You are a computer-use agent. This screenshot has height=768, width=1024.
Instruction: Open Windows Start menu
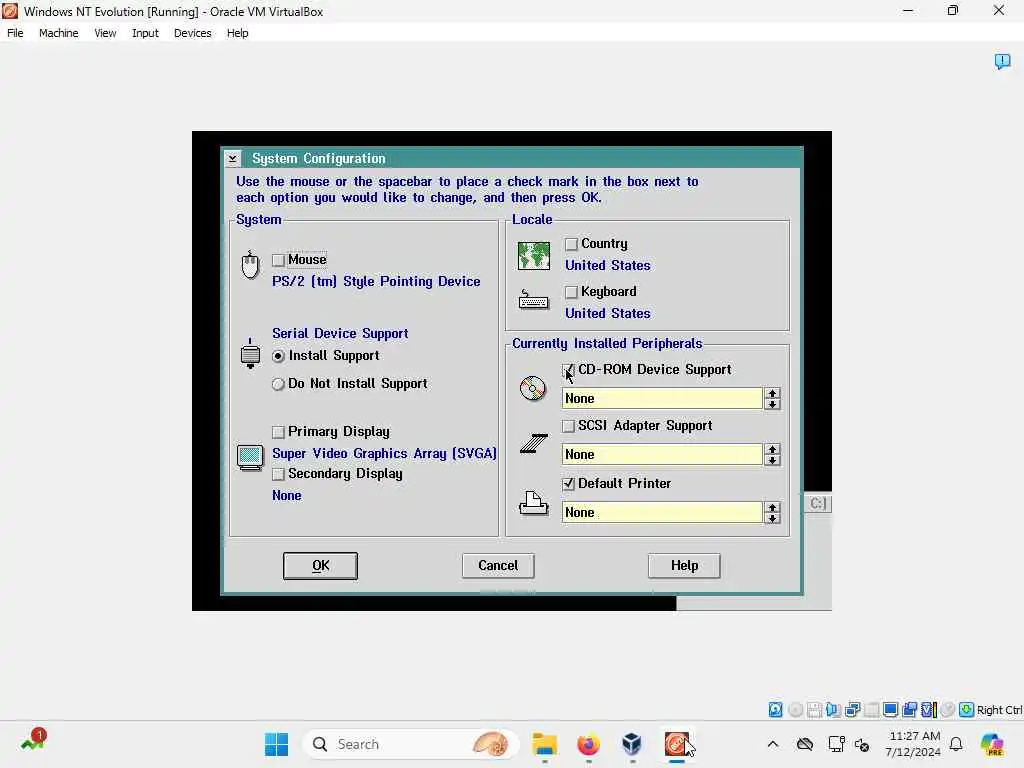click(276, 744)
